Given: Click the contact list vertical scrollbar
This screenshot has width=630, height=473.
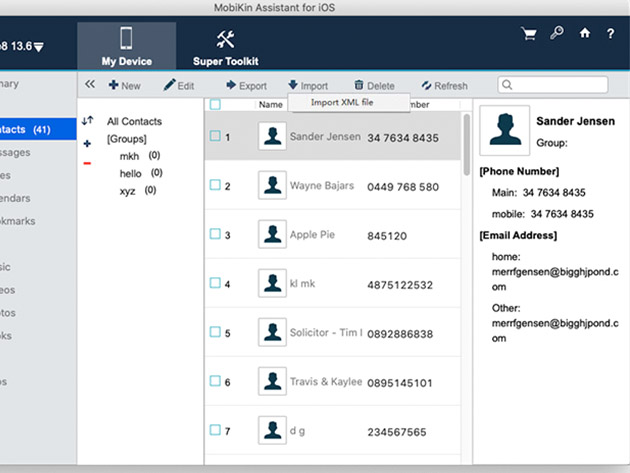Looking at the screenshot, I should click(x=466, y=145).
